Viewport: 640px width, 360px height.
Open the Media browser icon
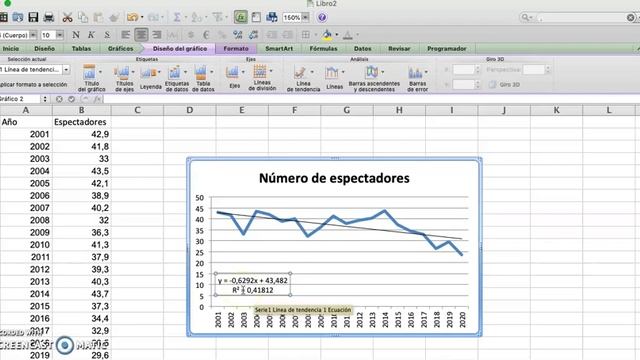point(271,17)
